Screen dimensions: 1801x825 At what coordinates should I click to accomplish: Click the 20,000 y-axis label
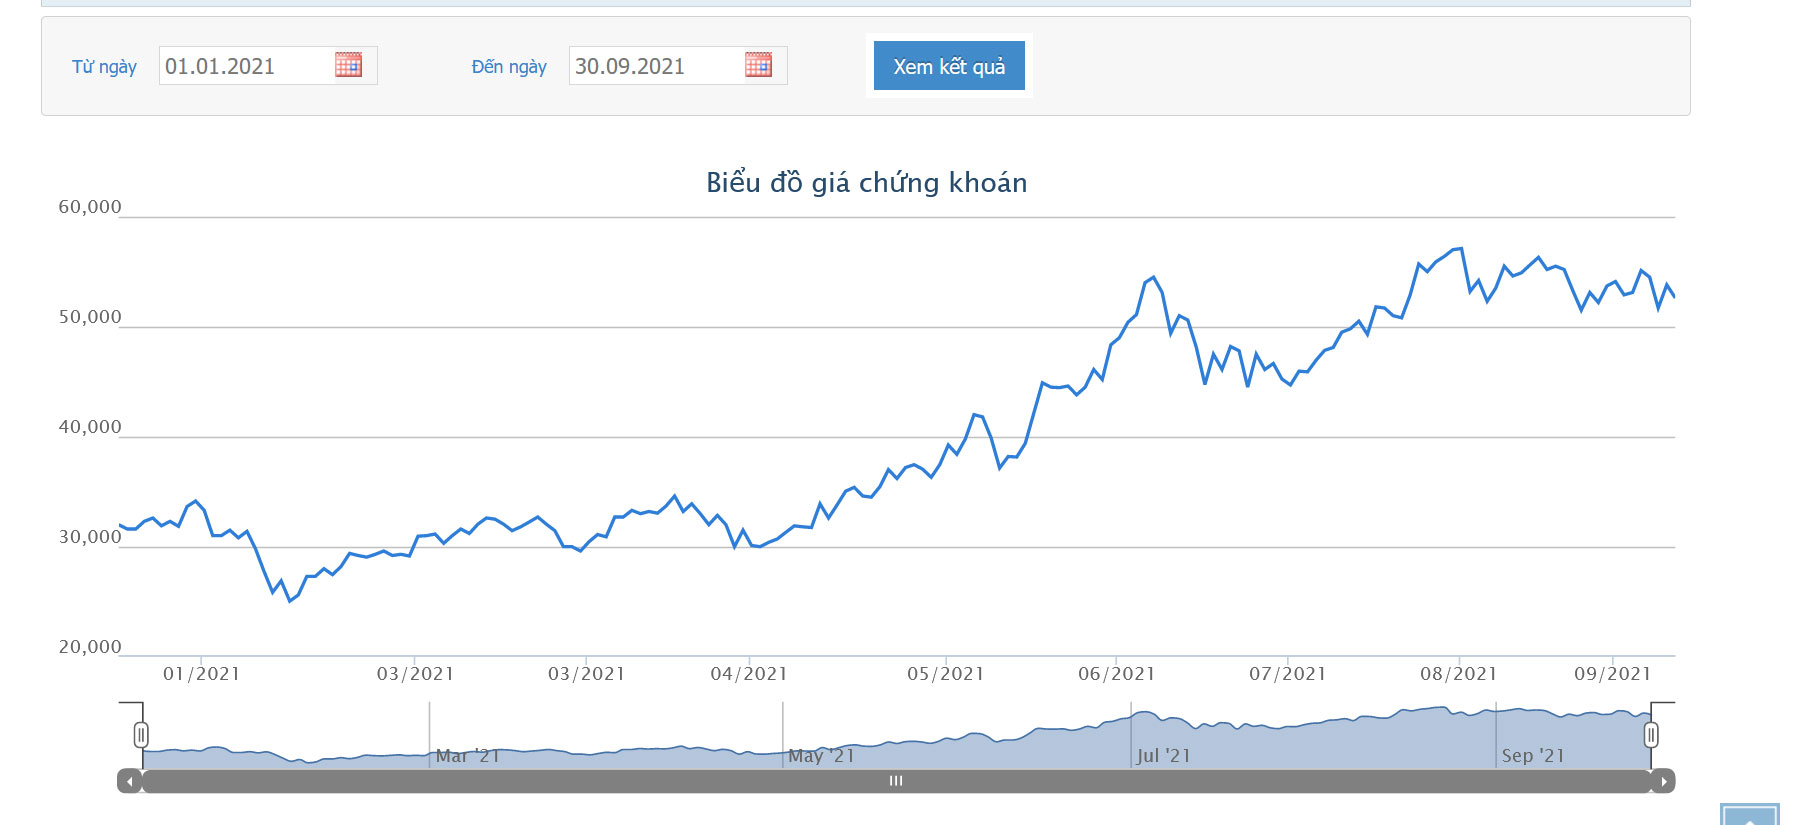pyautogui.click(x=90, y=647)
